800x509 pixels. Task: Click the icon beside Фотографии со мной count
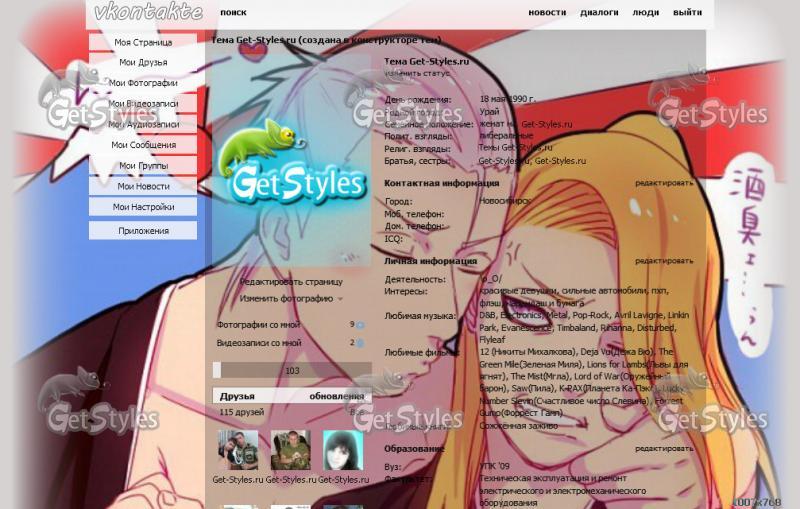[x=360, y=325]
